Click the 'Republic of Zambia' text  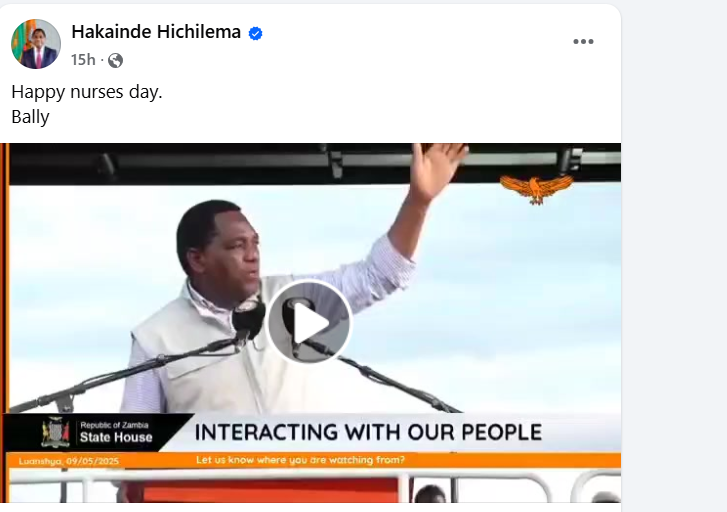(115, 425)
